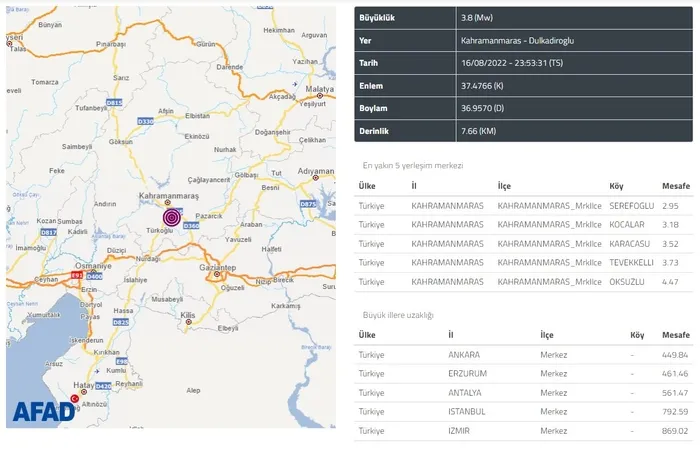Click the 'En yakın 5 yerleşim merkezi' heading

(x=413, y=166)
